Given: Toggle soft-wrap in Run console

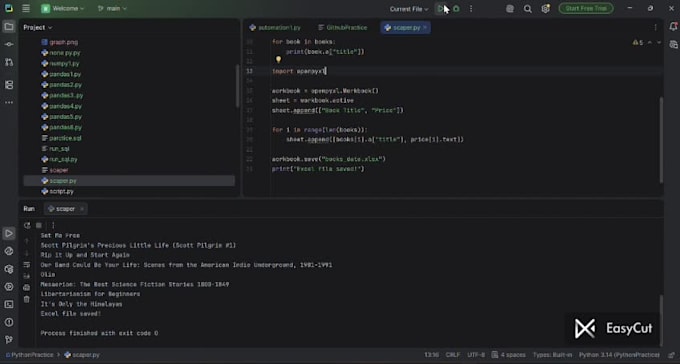Looking at the screenshot, I should point(26,265).
